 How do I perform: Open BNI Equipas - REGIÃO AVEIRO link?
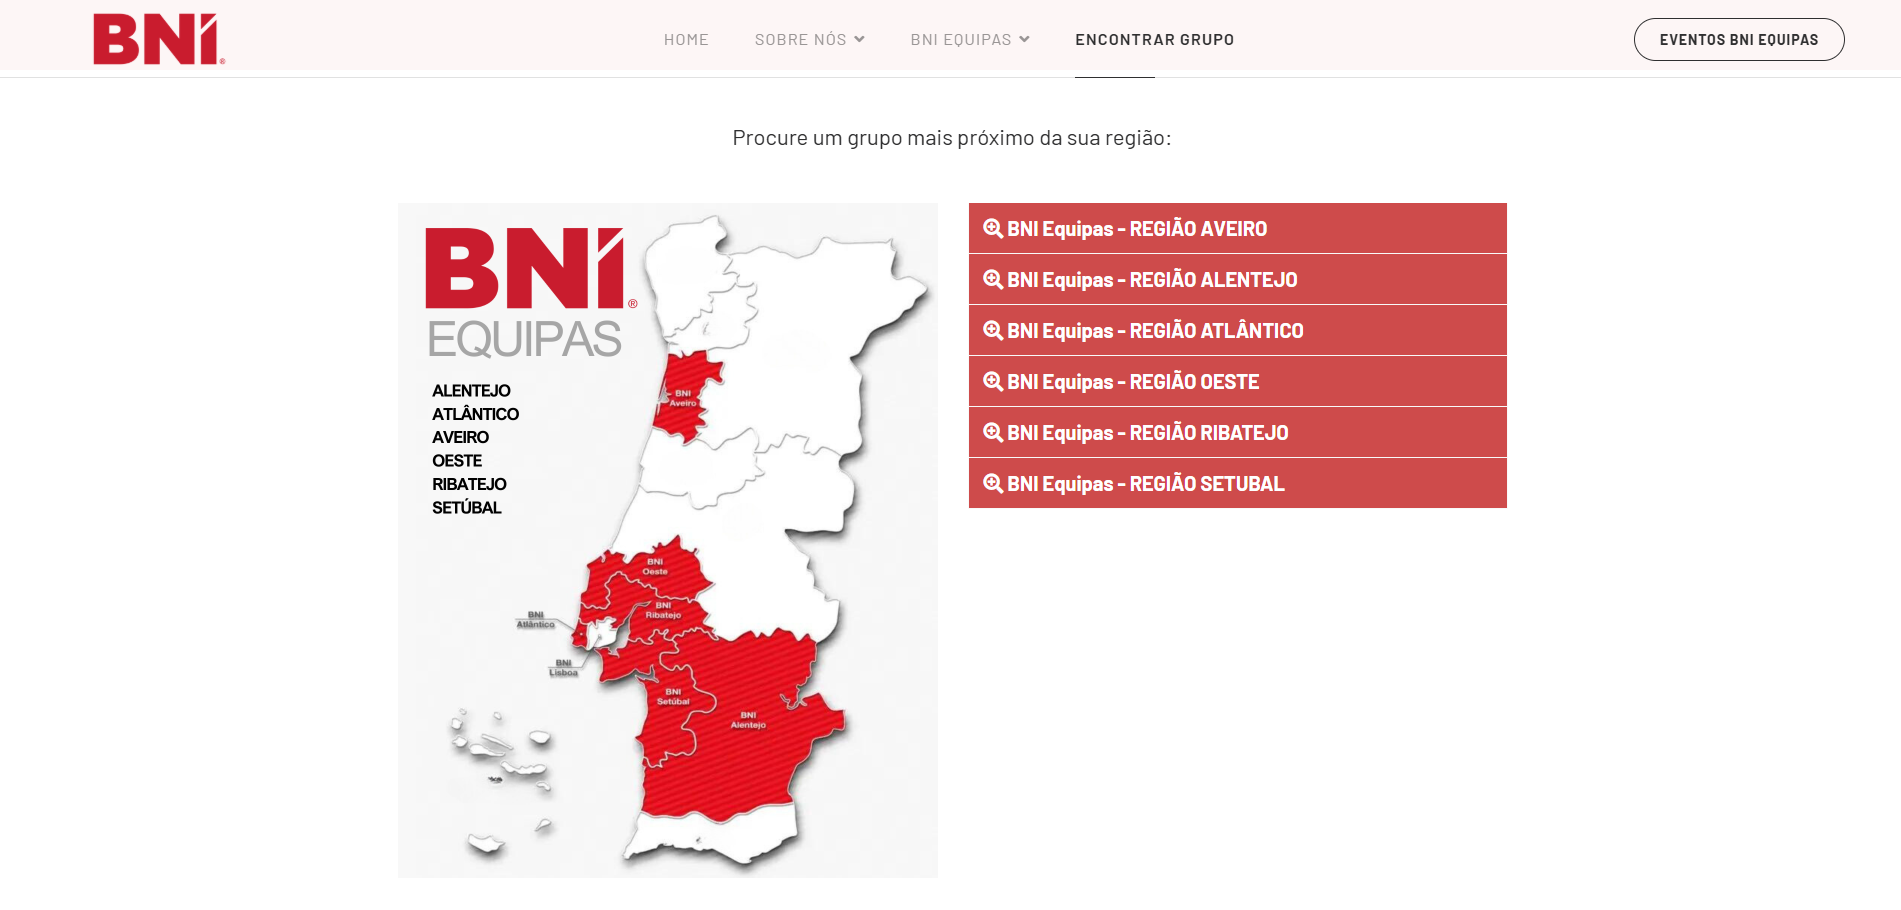pos(1238,228)
